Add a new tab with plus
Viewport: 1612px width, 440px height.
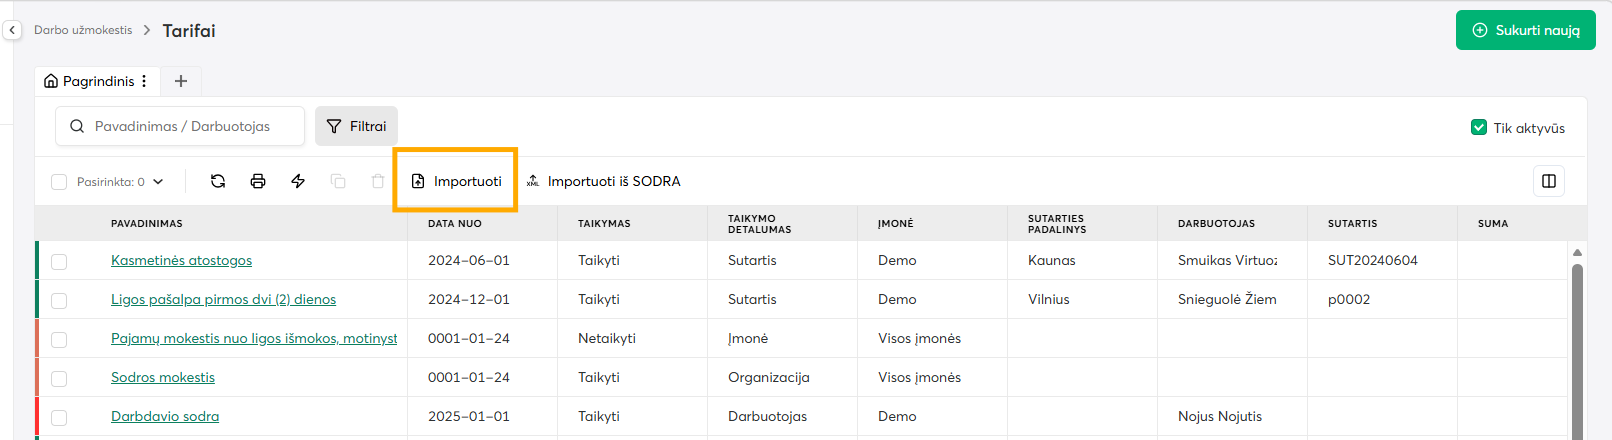(181, 81)
